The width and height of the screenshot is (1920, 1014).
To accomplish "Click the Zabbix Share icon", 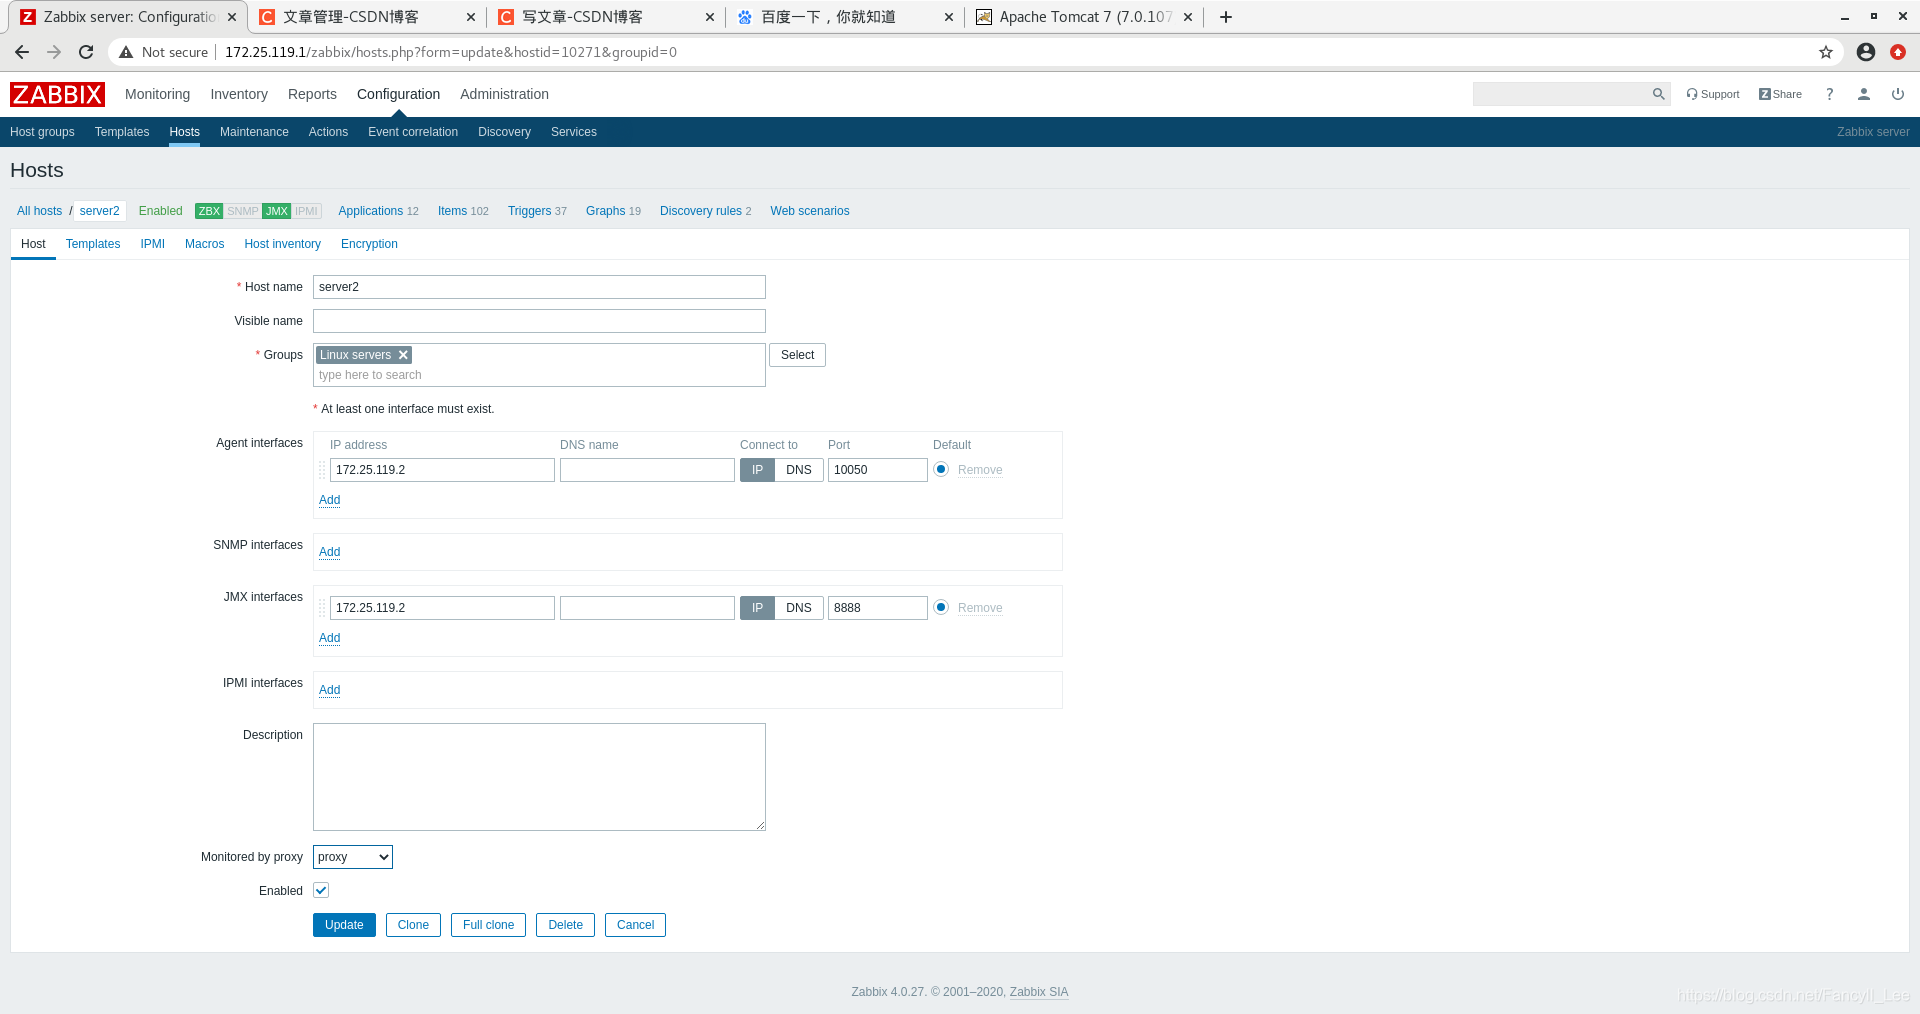I will pos(1780,94).
